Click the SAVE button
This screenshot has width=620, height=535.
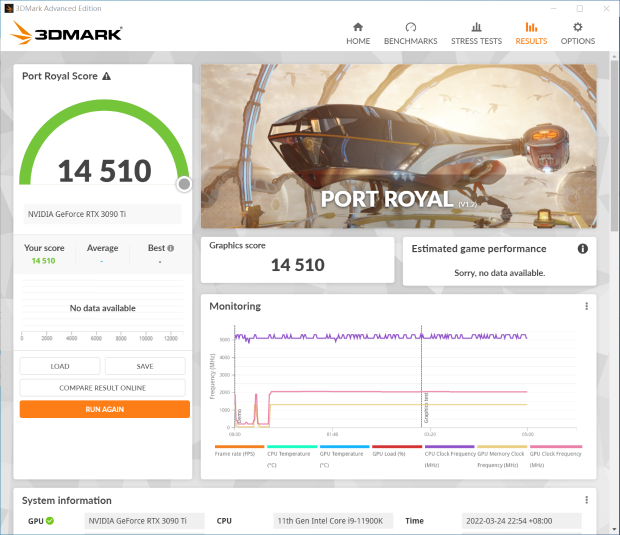point(145,366)
